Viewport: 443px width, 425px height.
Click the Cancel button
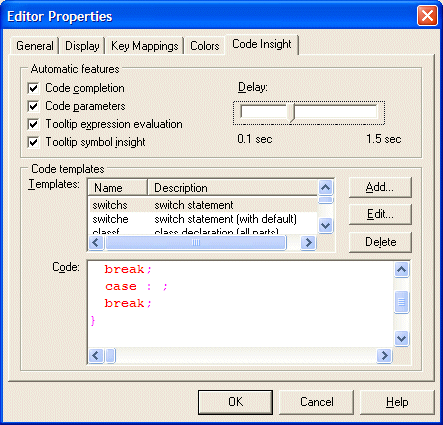point(316,402)
